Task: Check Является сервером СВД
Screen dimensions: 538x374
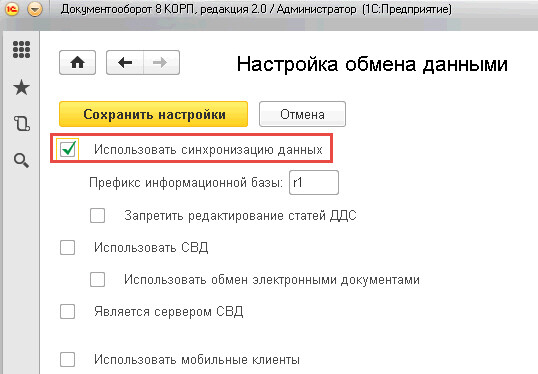Action: point(67,312)
